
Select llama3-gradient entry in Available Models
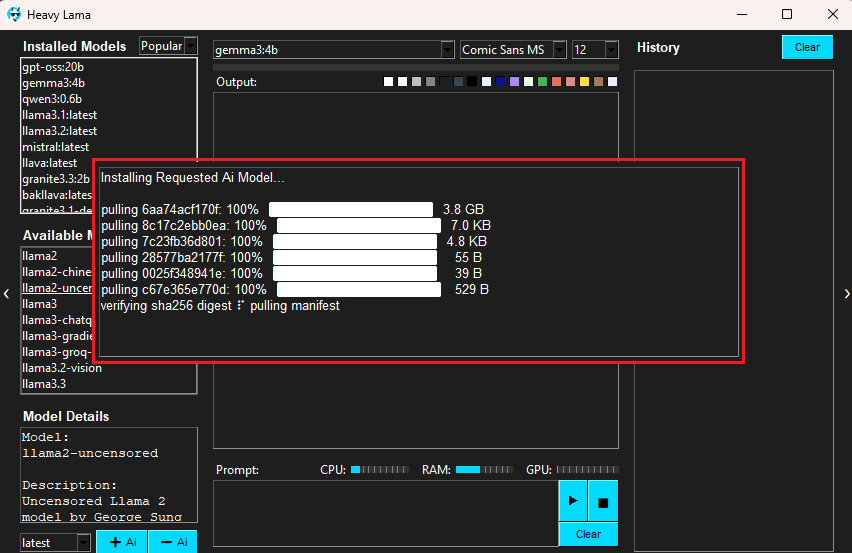click(x=57, y=336)
